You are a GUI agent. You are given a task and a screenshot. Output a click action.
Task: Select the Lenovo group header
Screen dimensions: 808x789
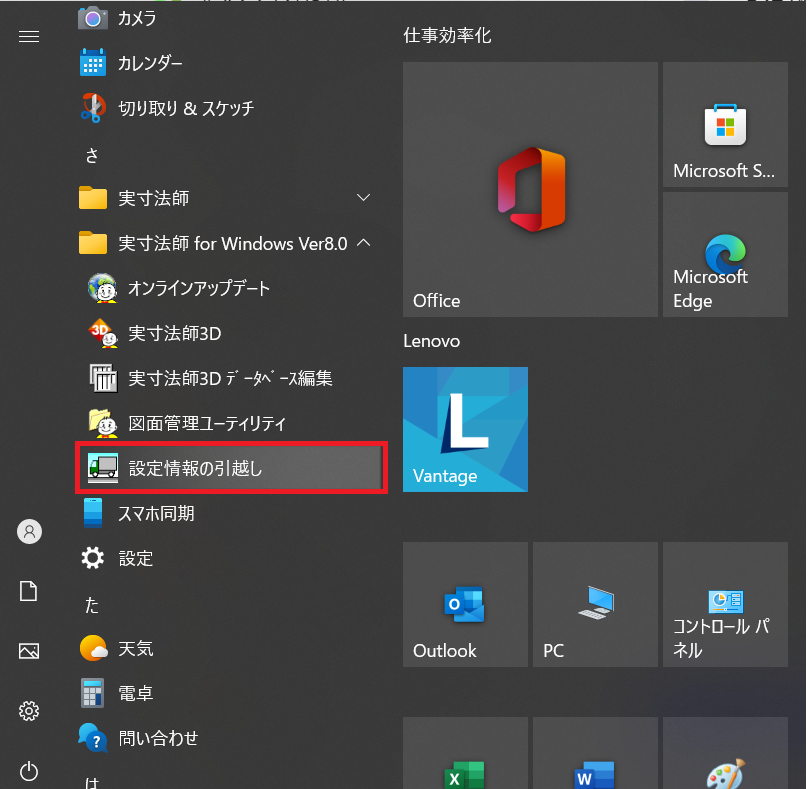pos(431,341)
